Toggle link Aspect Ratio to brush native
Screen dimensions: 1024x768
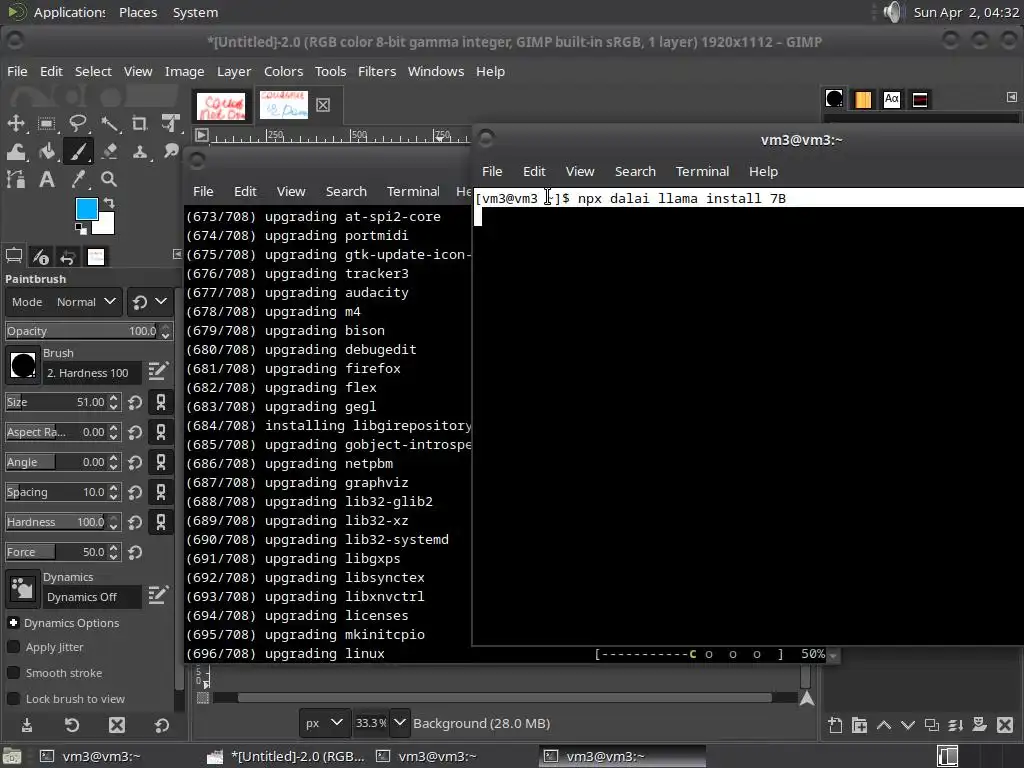[161, 432]
